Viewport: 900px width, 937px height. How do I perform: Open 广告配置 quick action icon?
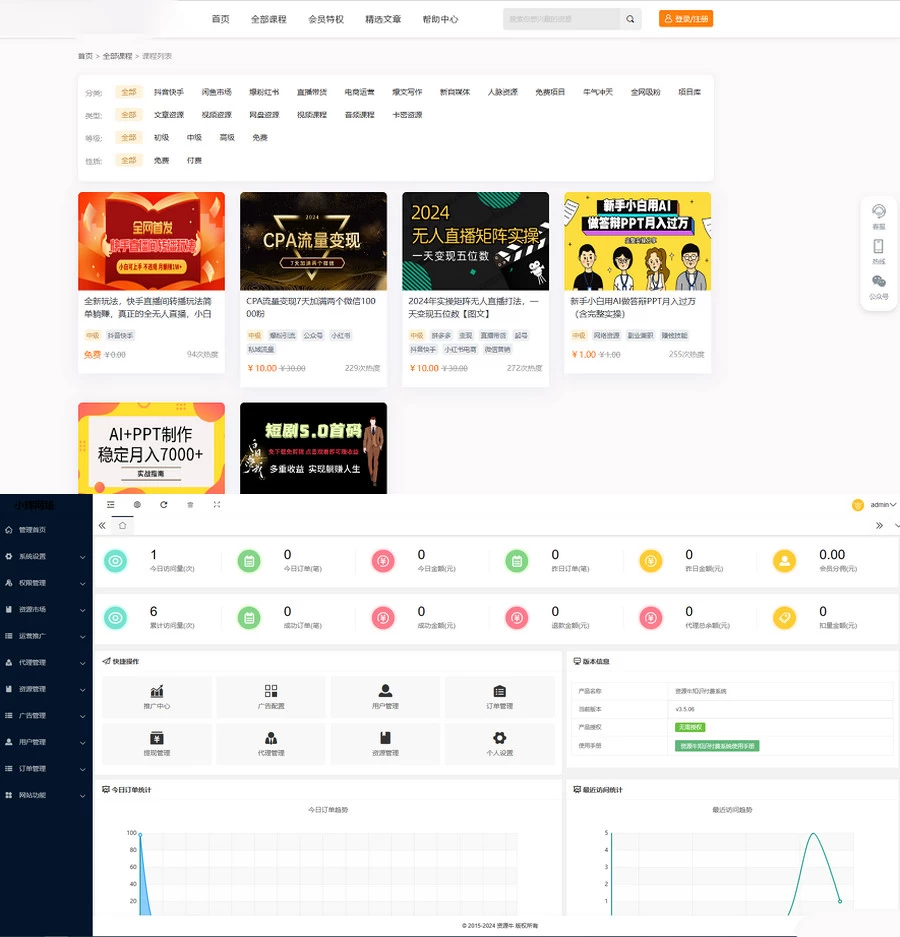(271, 691)
